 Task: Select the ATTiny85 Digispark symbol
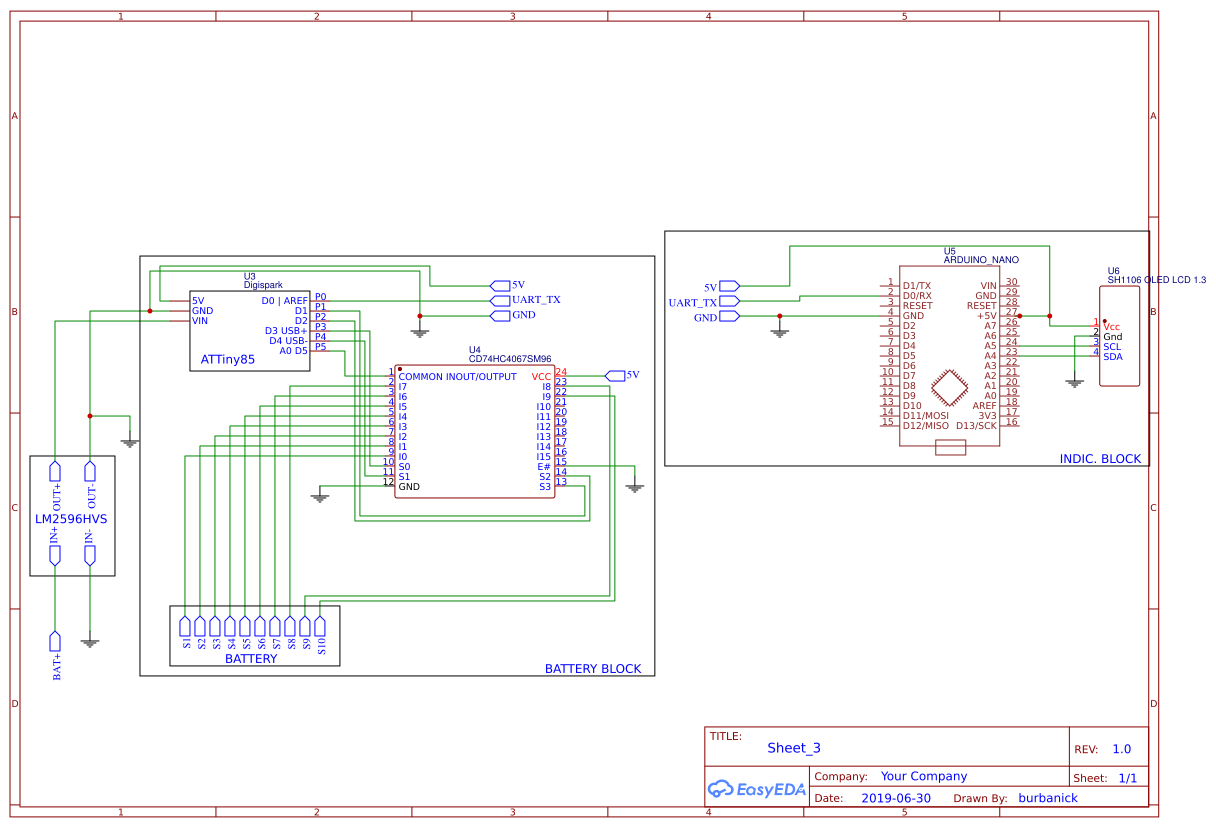249,330
